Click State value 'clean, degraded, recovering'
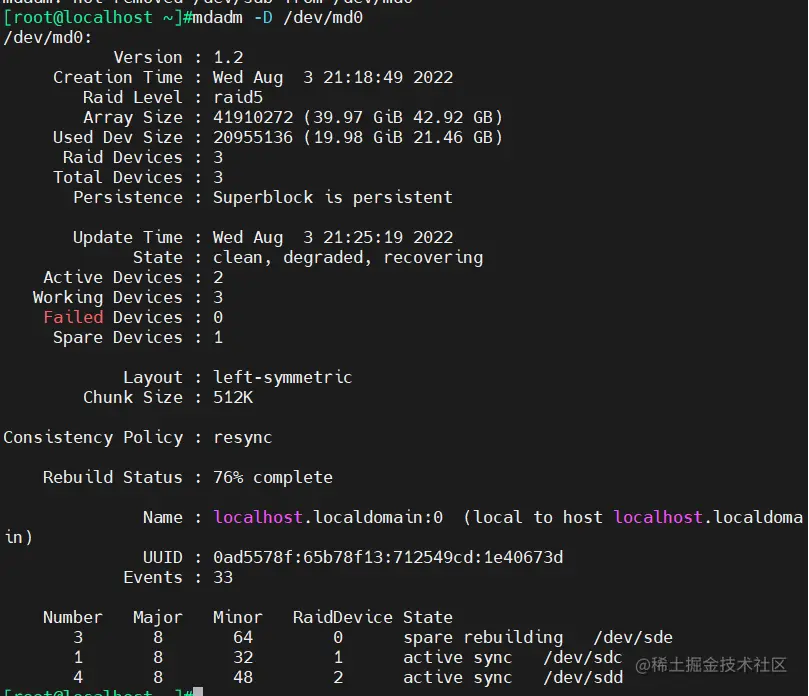The height and width of the screenshot is (696, 809). 348,257
